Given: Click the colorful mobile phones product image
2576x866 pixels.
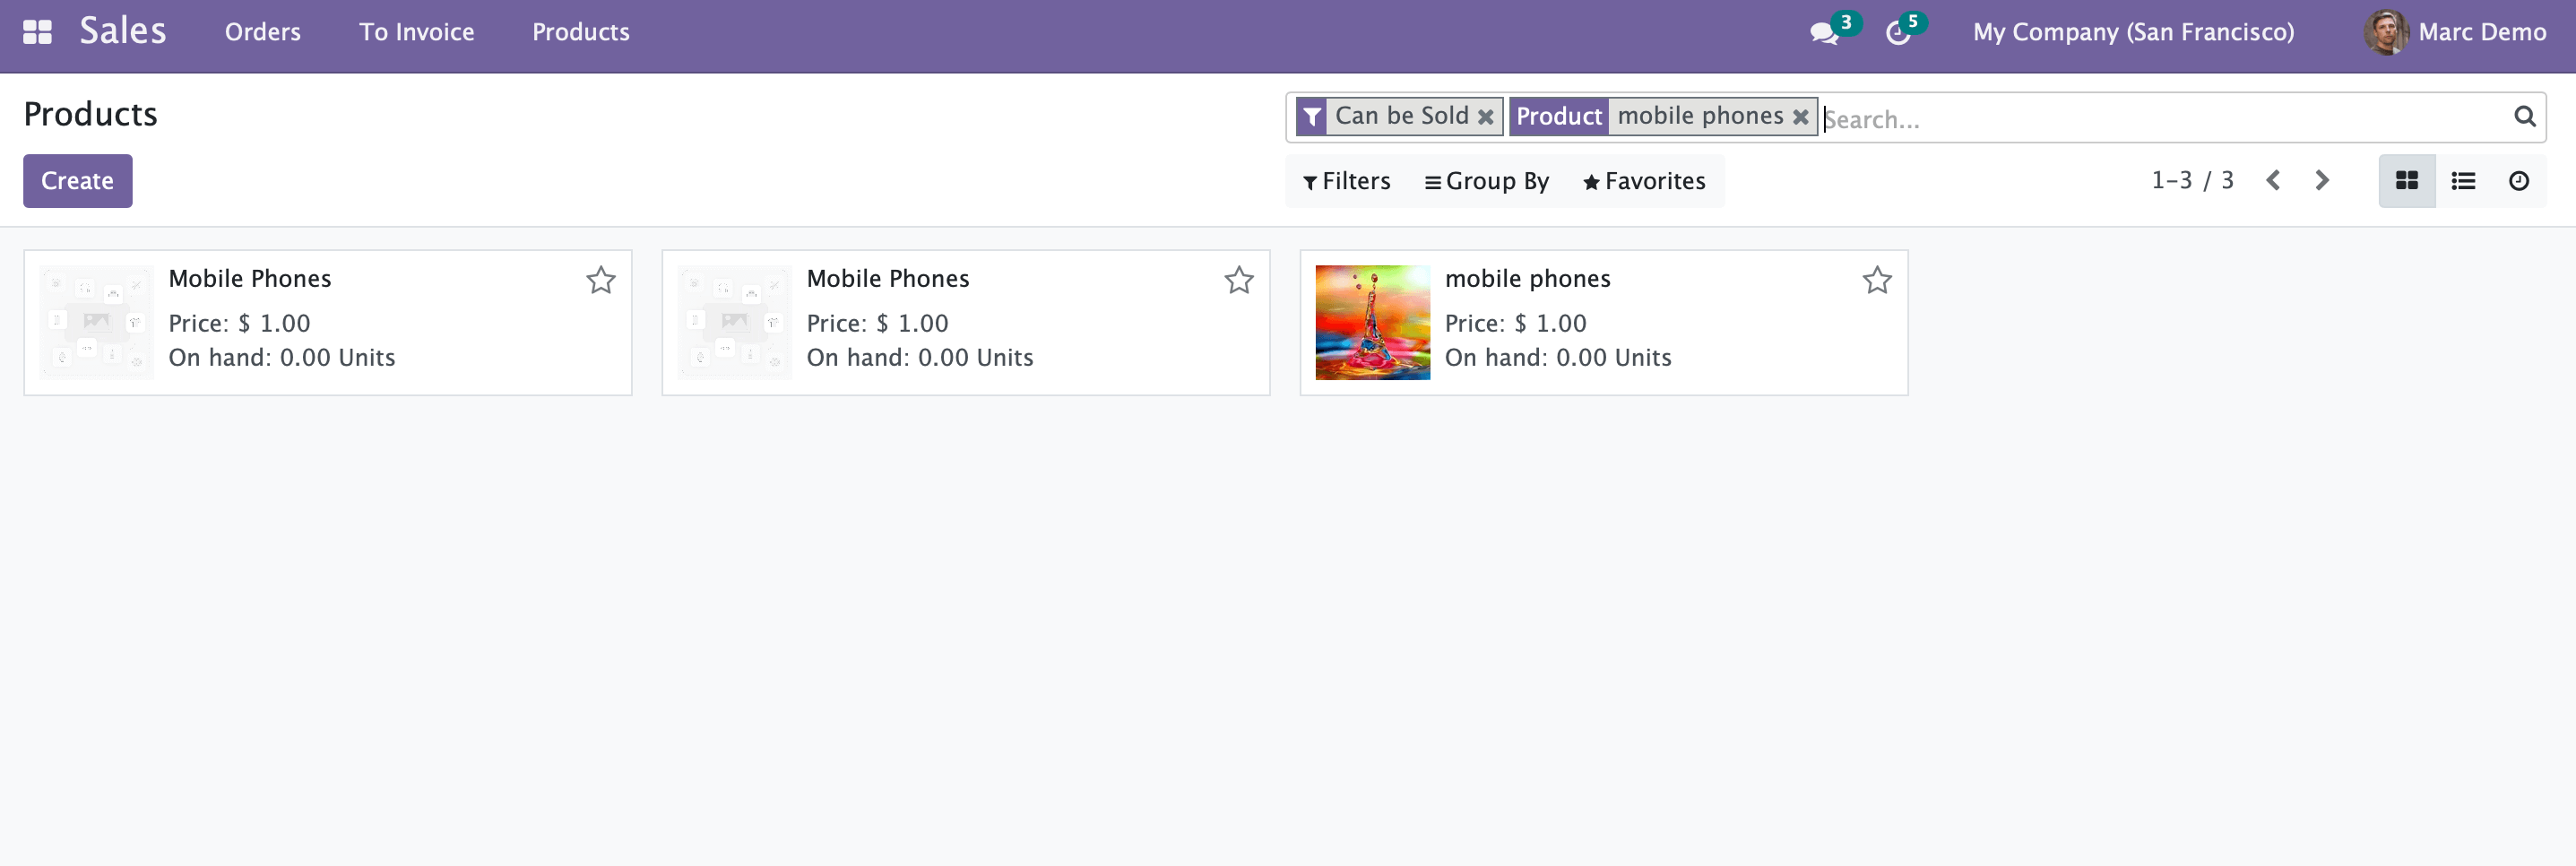Looking at the screenshot, I should [1372, 322].
